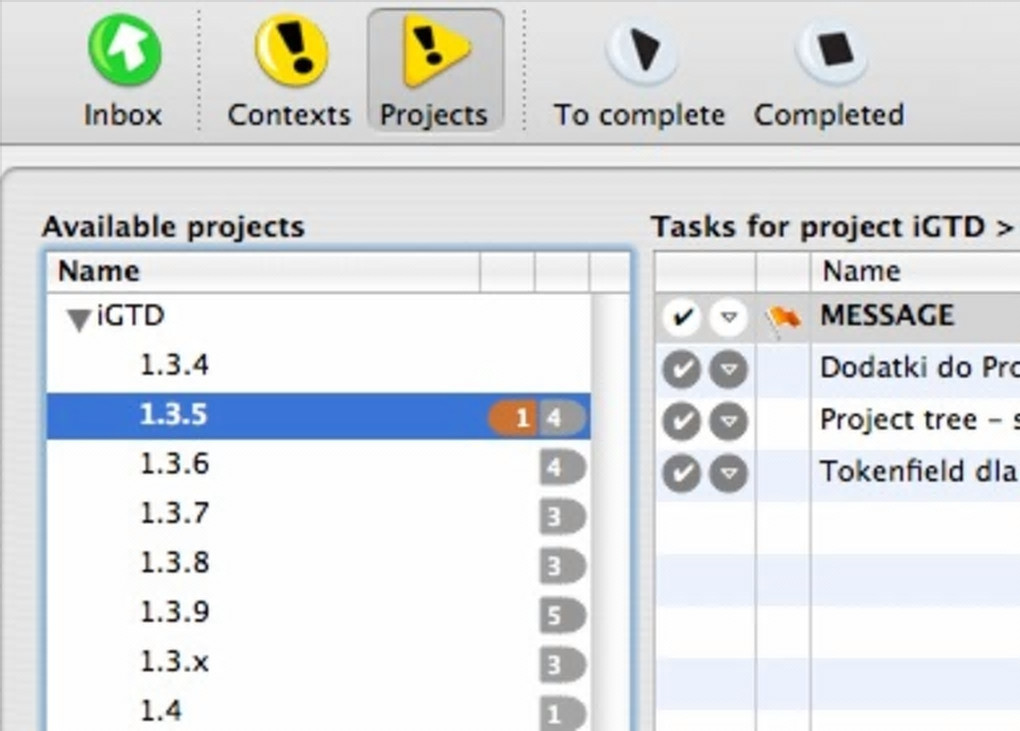Viewport: 1020px width, 731px height.
Task: Switch to Contexts view icon
Action: [x=290, y=50]
